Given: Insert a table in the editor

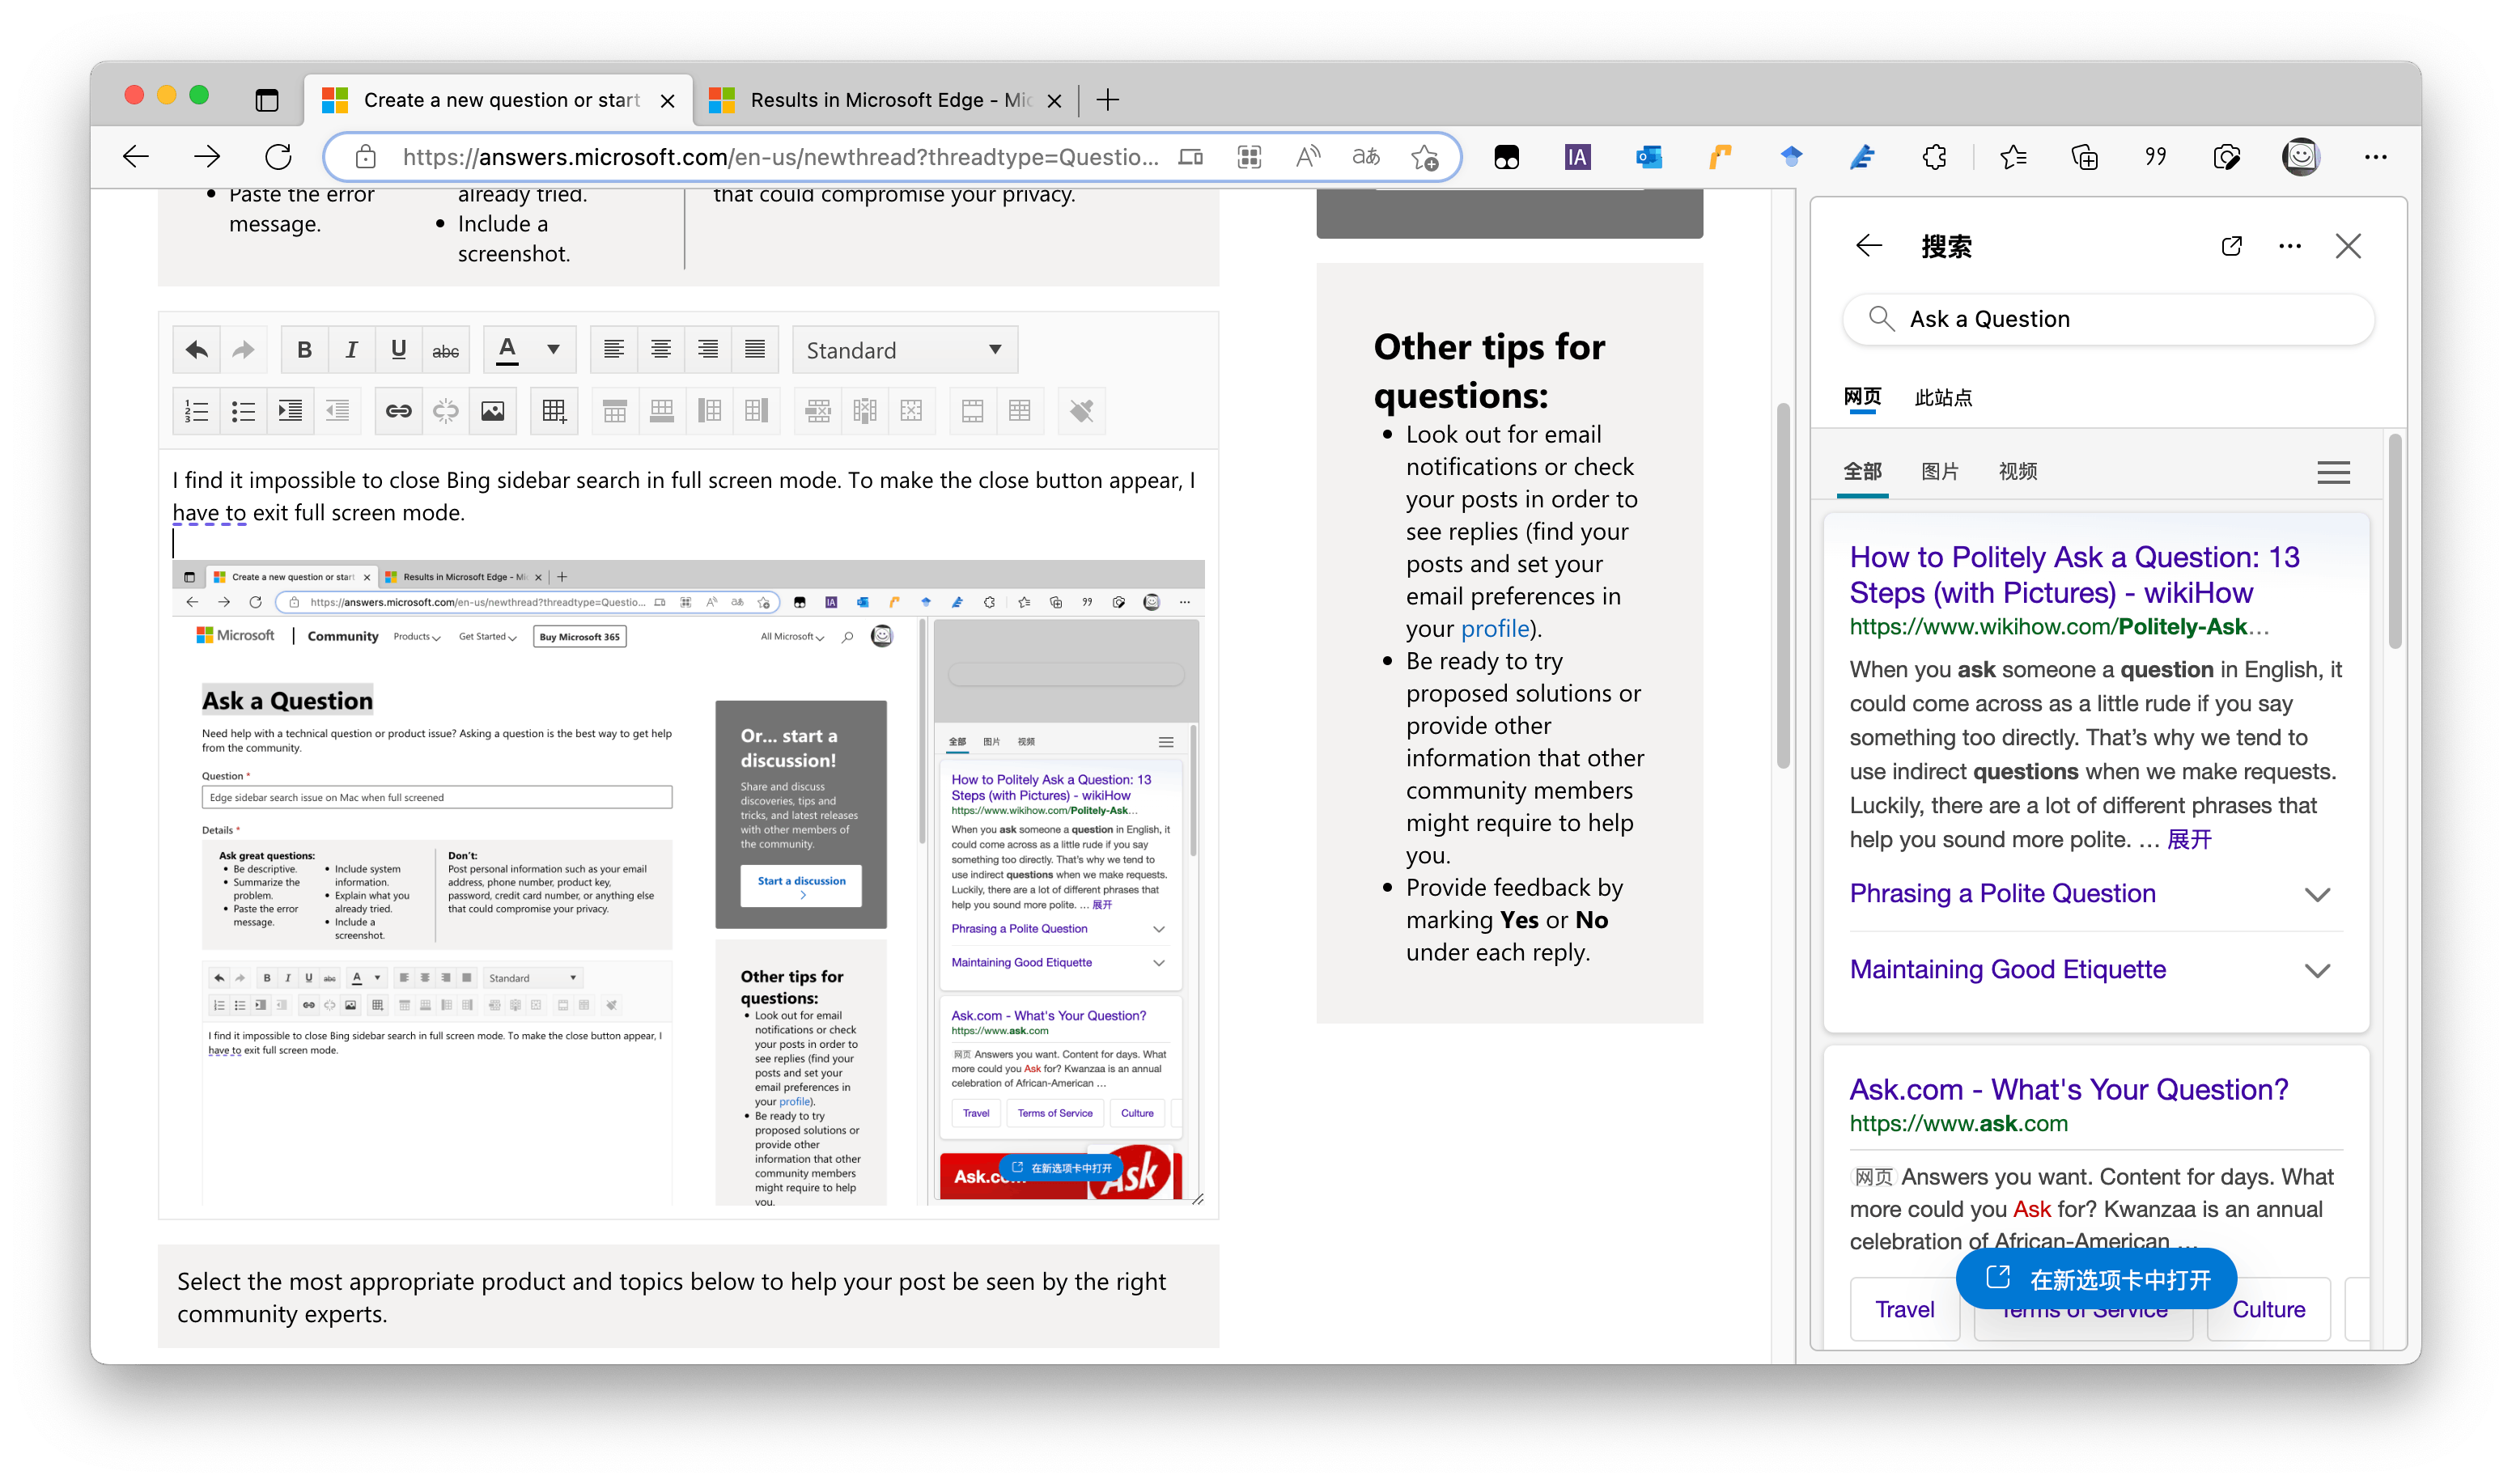Looking at the screenshot, I should [554, 411].
